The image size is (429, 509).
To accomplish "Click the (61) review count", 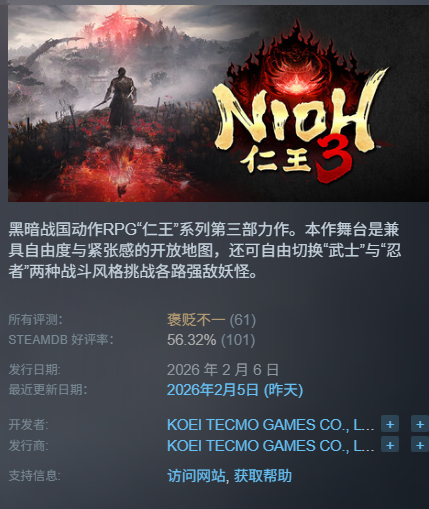I will click(x=243, y=320).
